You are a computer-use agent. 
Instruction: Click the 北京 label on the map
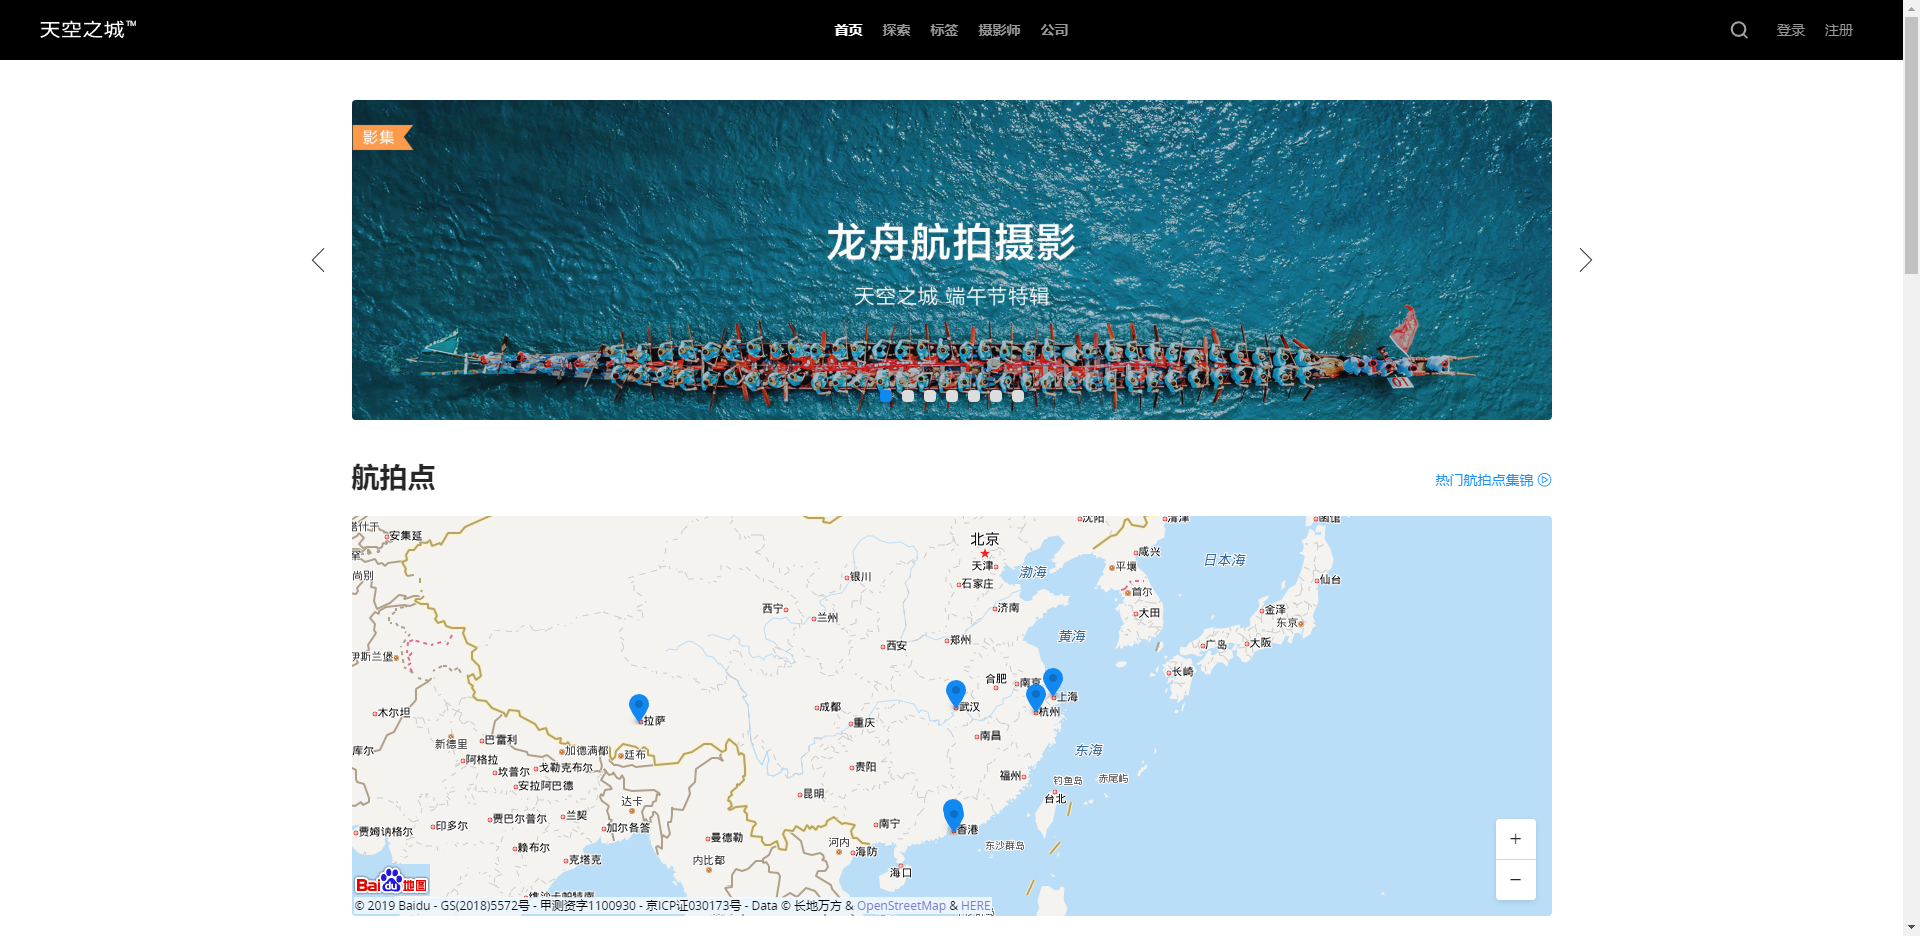pyautogui.click(x=985, y=539)
